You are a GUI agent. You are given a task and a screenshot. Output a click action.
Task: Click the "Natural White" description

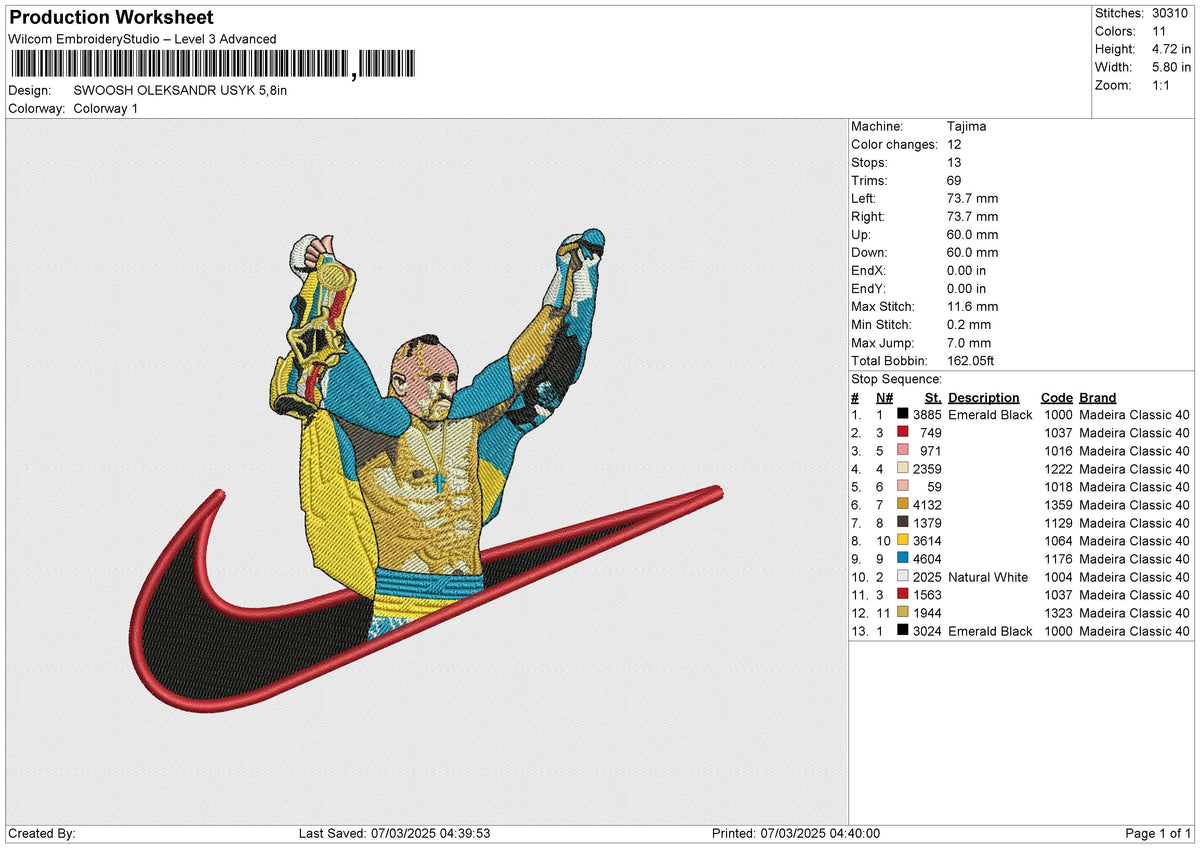(989, 576)
